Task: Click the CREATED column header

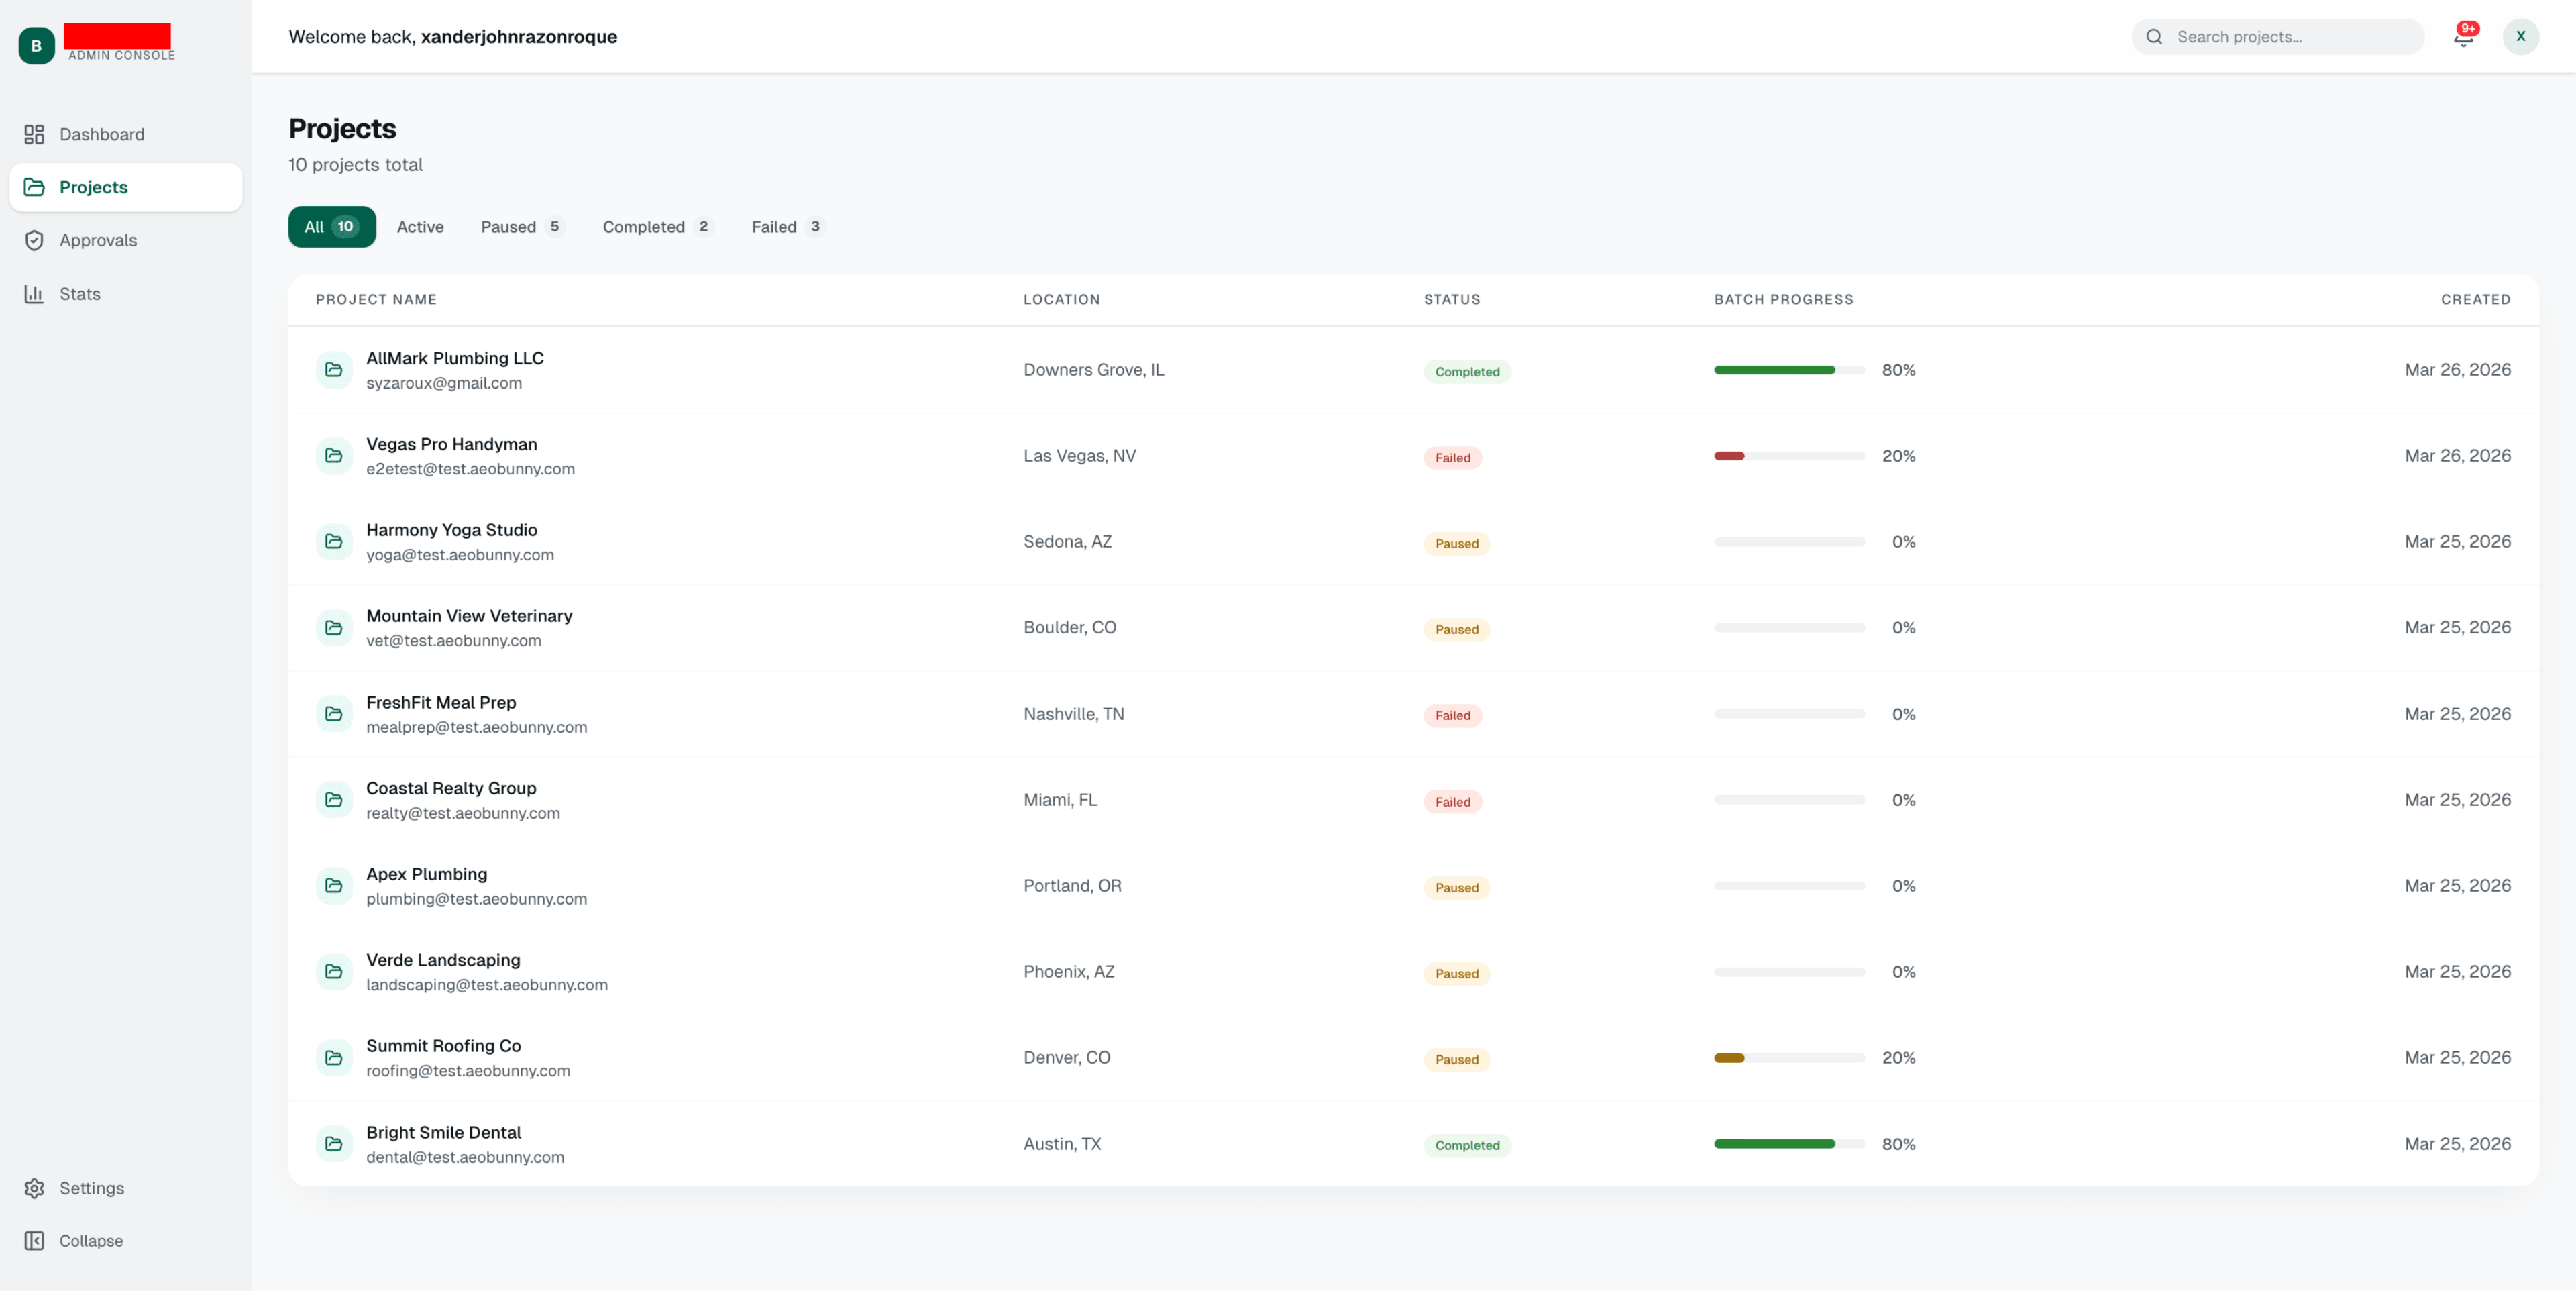Action: [x=2475, y=299]
